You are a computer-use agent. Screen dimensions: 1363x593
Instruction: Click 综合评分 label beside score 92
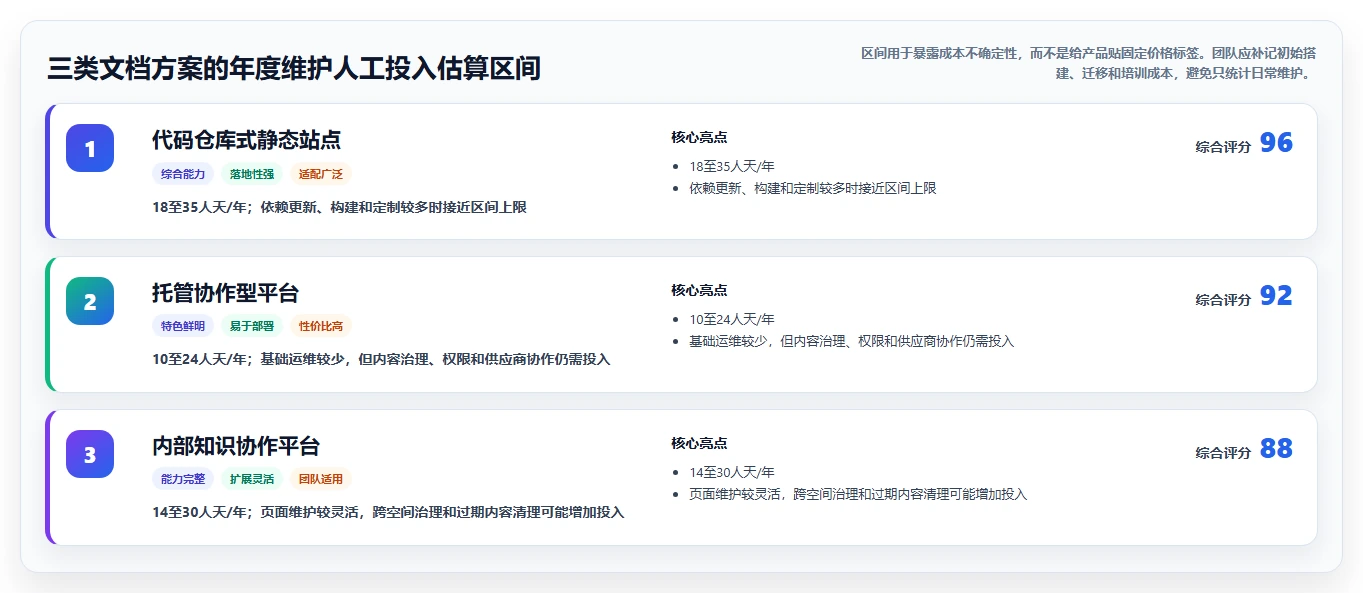pos(1223,299)
